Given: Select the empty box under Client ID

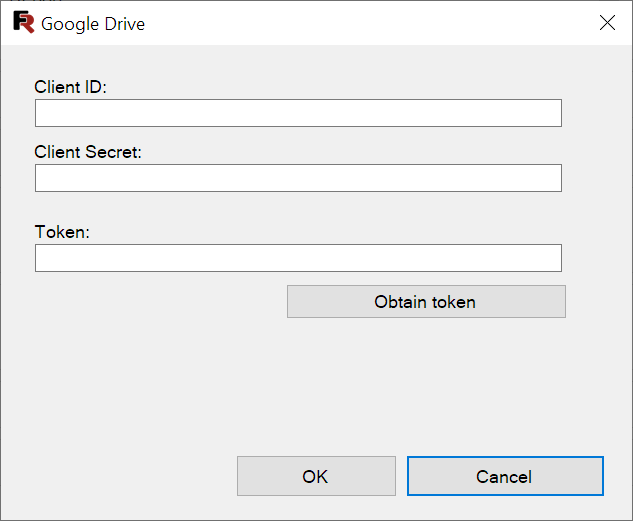Looking at the screenshot, I should [x=298, y=113].
